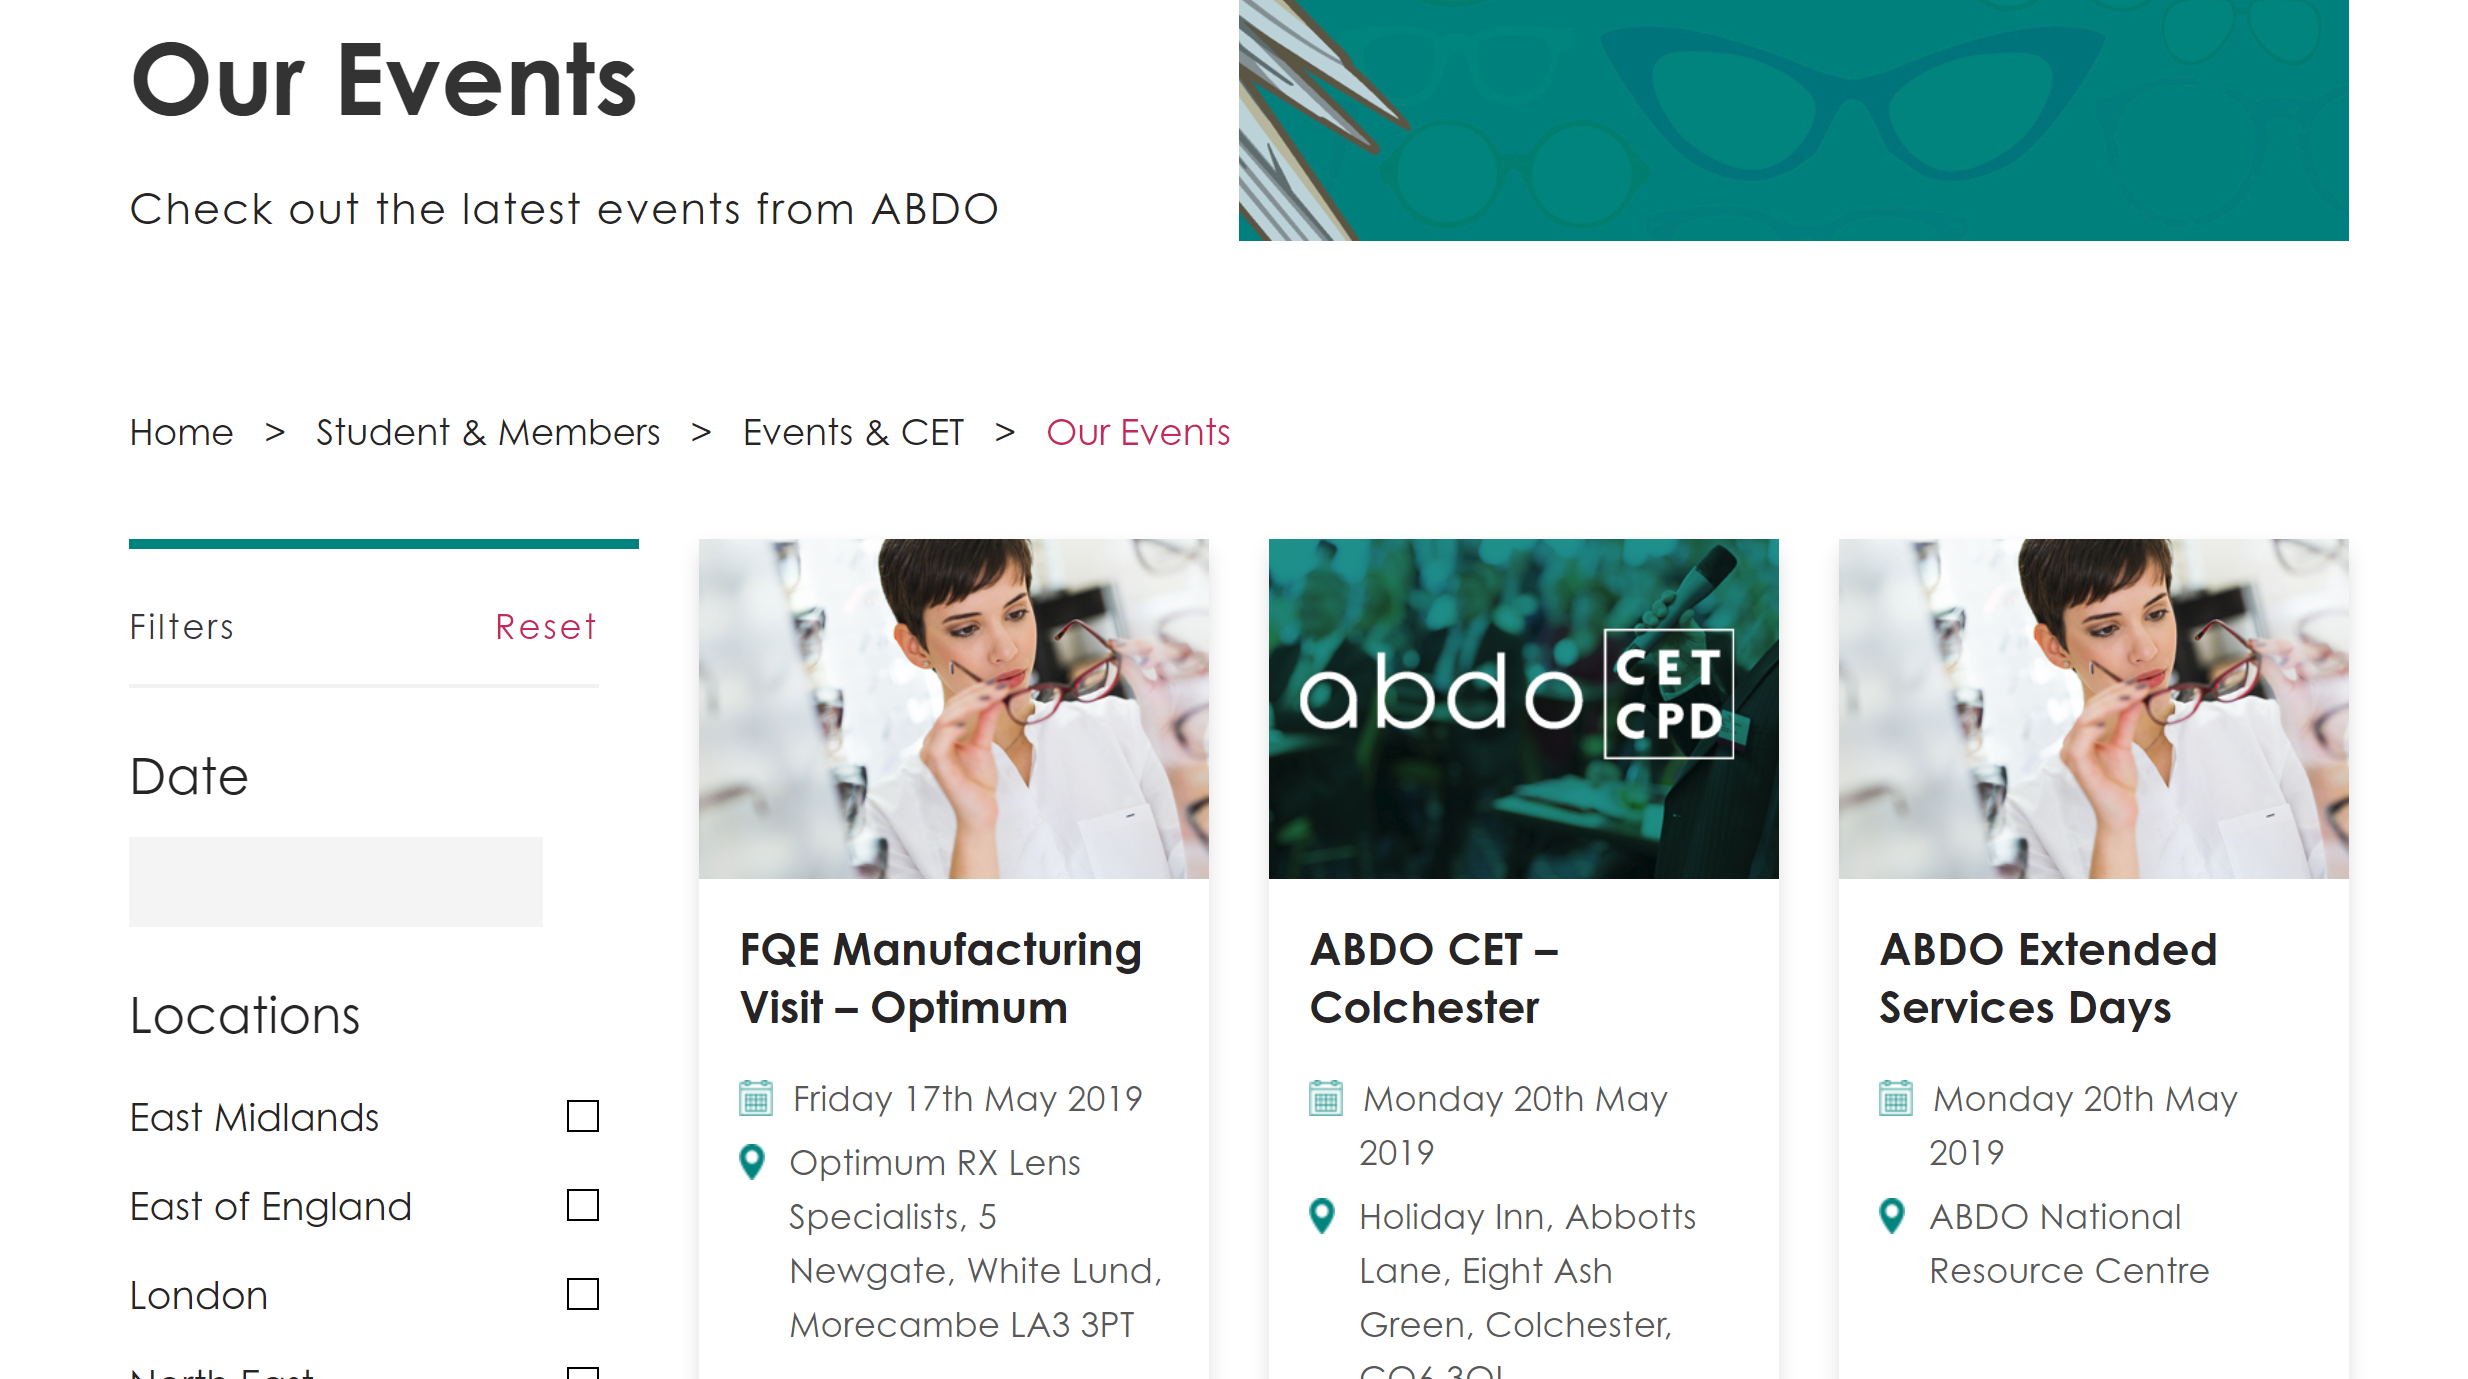Open the FQE Manufacturing Visit event thumbnail
Image resolution: width=2468 pixels, height=1379 pixels.
(954, 709)
